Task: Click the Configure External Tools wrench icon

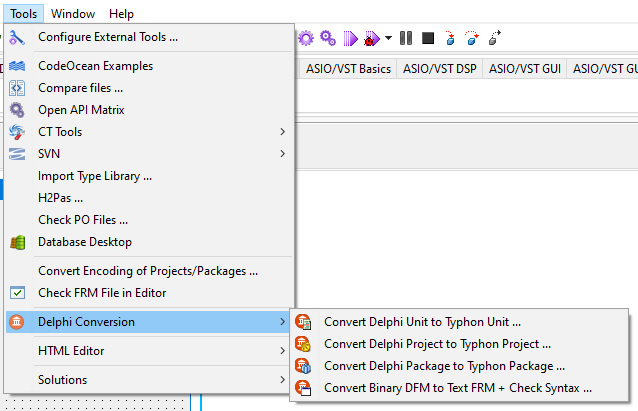Action: point(17,37)
